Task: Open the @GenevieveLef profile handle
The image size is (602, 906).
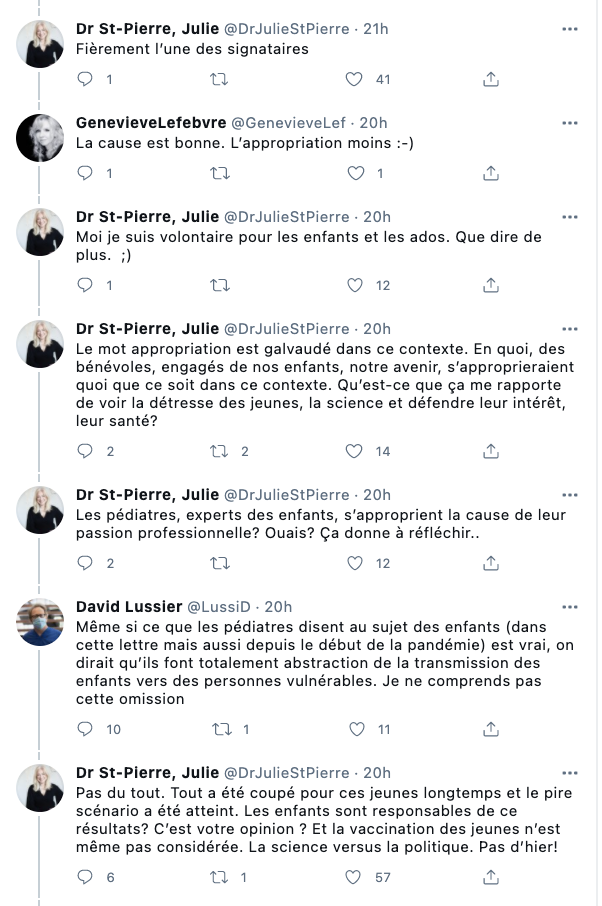Action: pos(288,123)
